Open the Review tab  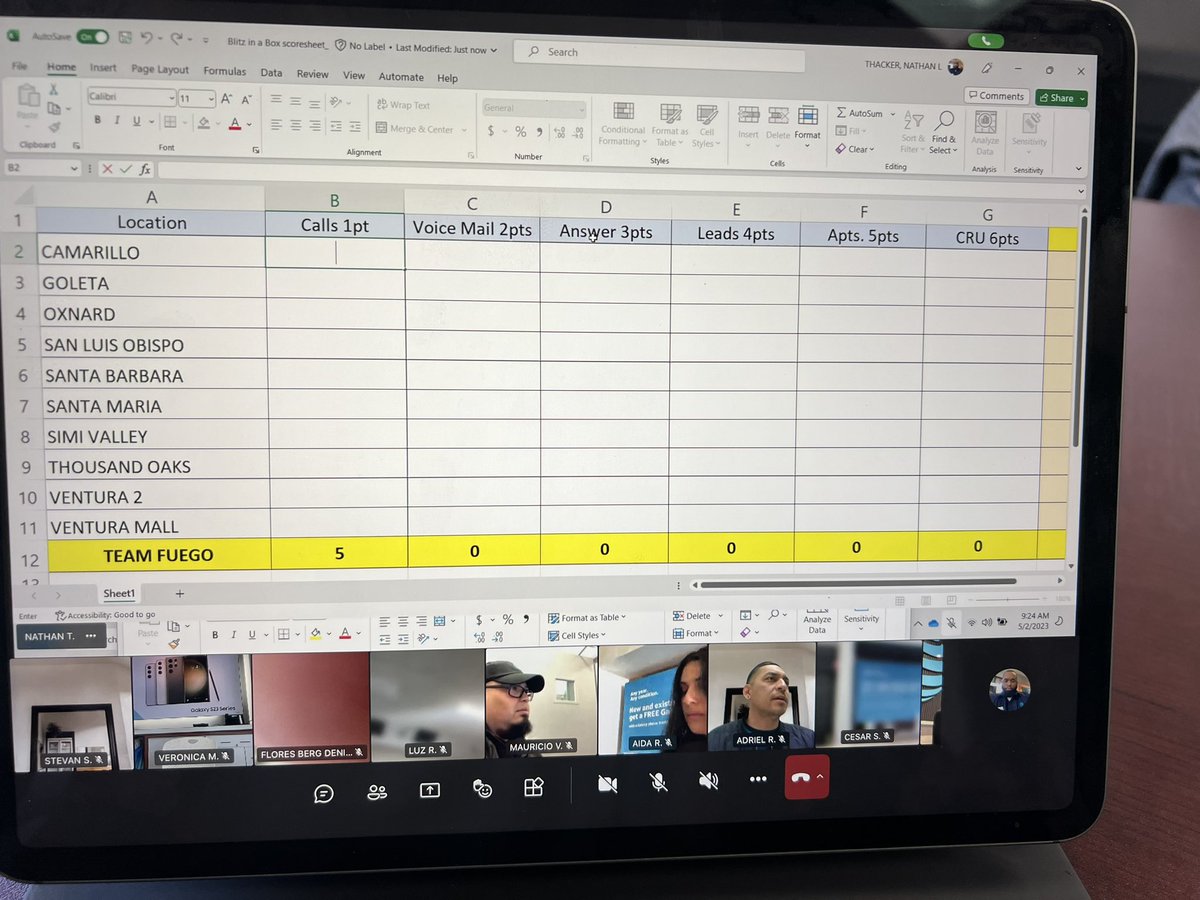tap(312, 74)
